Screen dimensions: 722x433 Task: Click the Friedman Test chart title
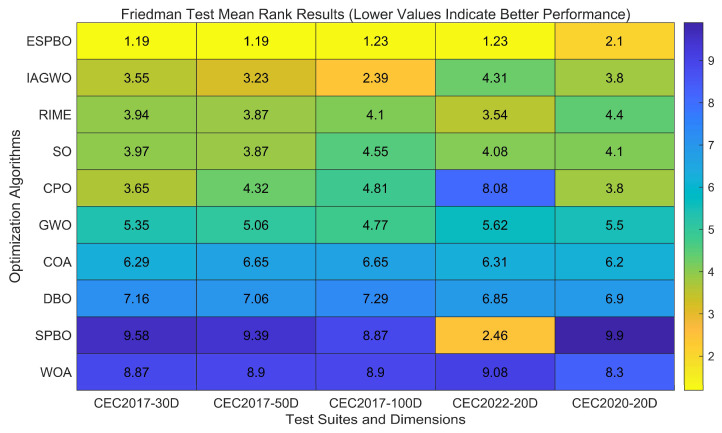(x=375, y=14)
